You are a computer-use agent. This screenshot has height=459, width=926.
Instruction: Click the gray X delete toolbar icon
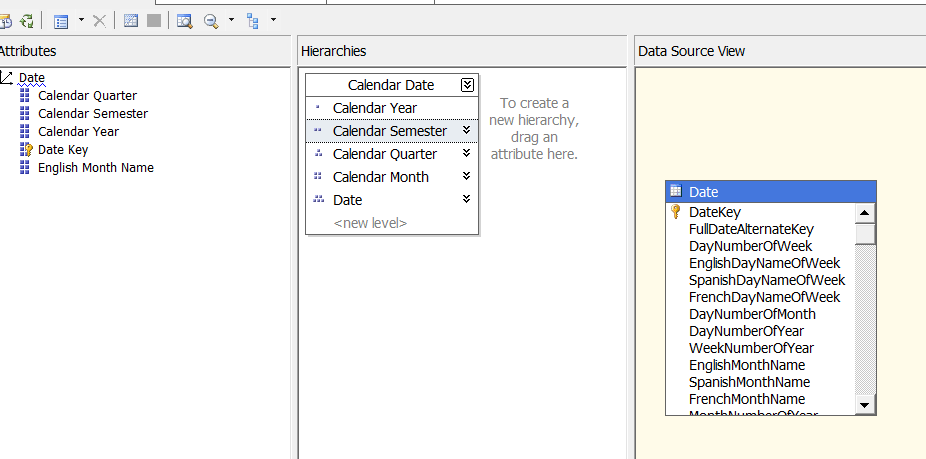(99, 21)
